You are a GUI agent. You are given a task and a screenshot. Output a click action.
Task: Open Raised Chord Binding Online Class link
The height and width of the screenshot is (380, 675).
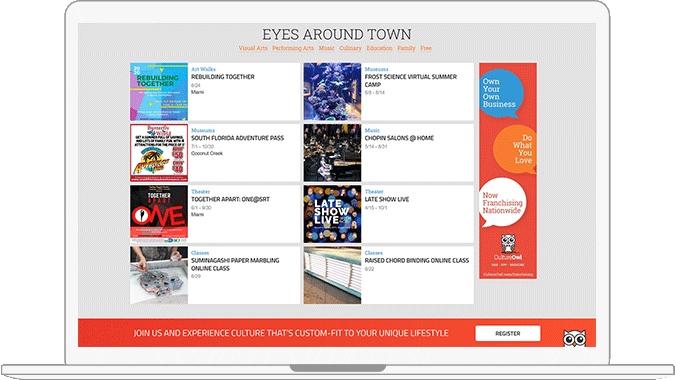click(417, 260)
